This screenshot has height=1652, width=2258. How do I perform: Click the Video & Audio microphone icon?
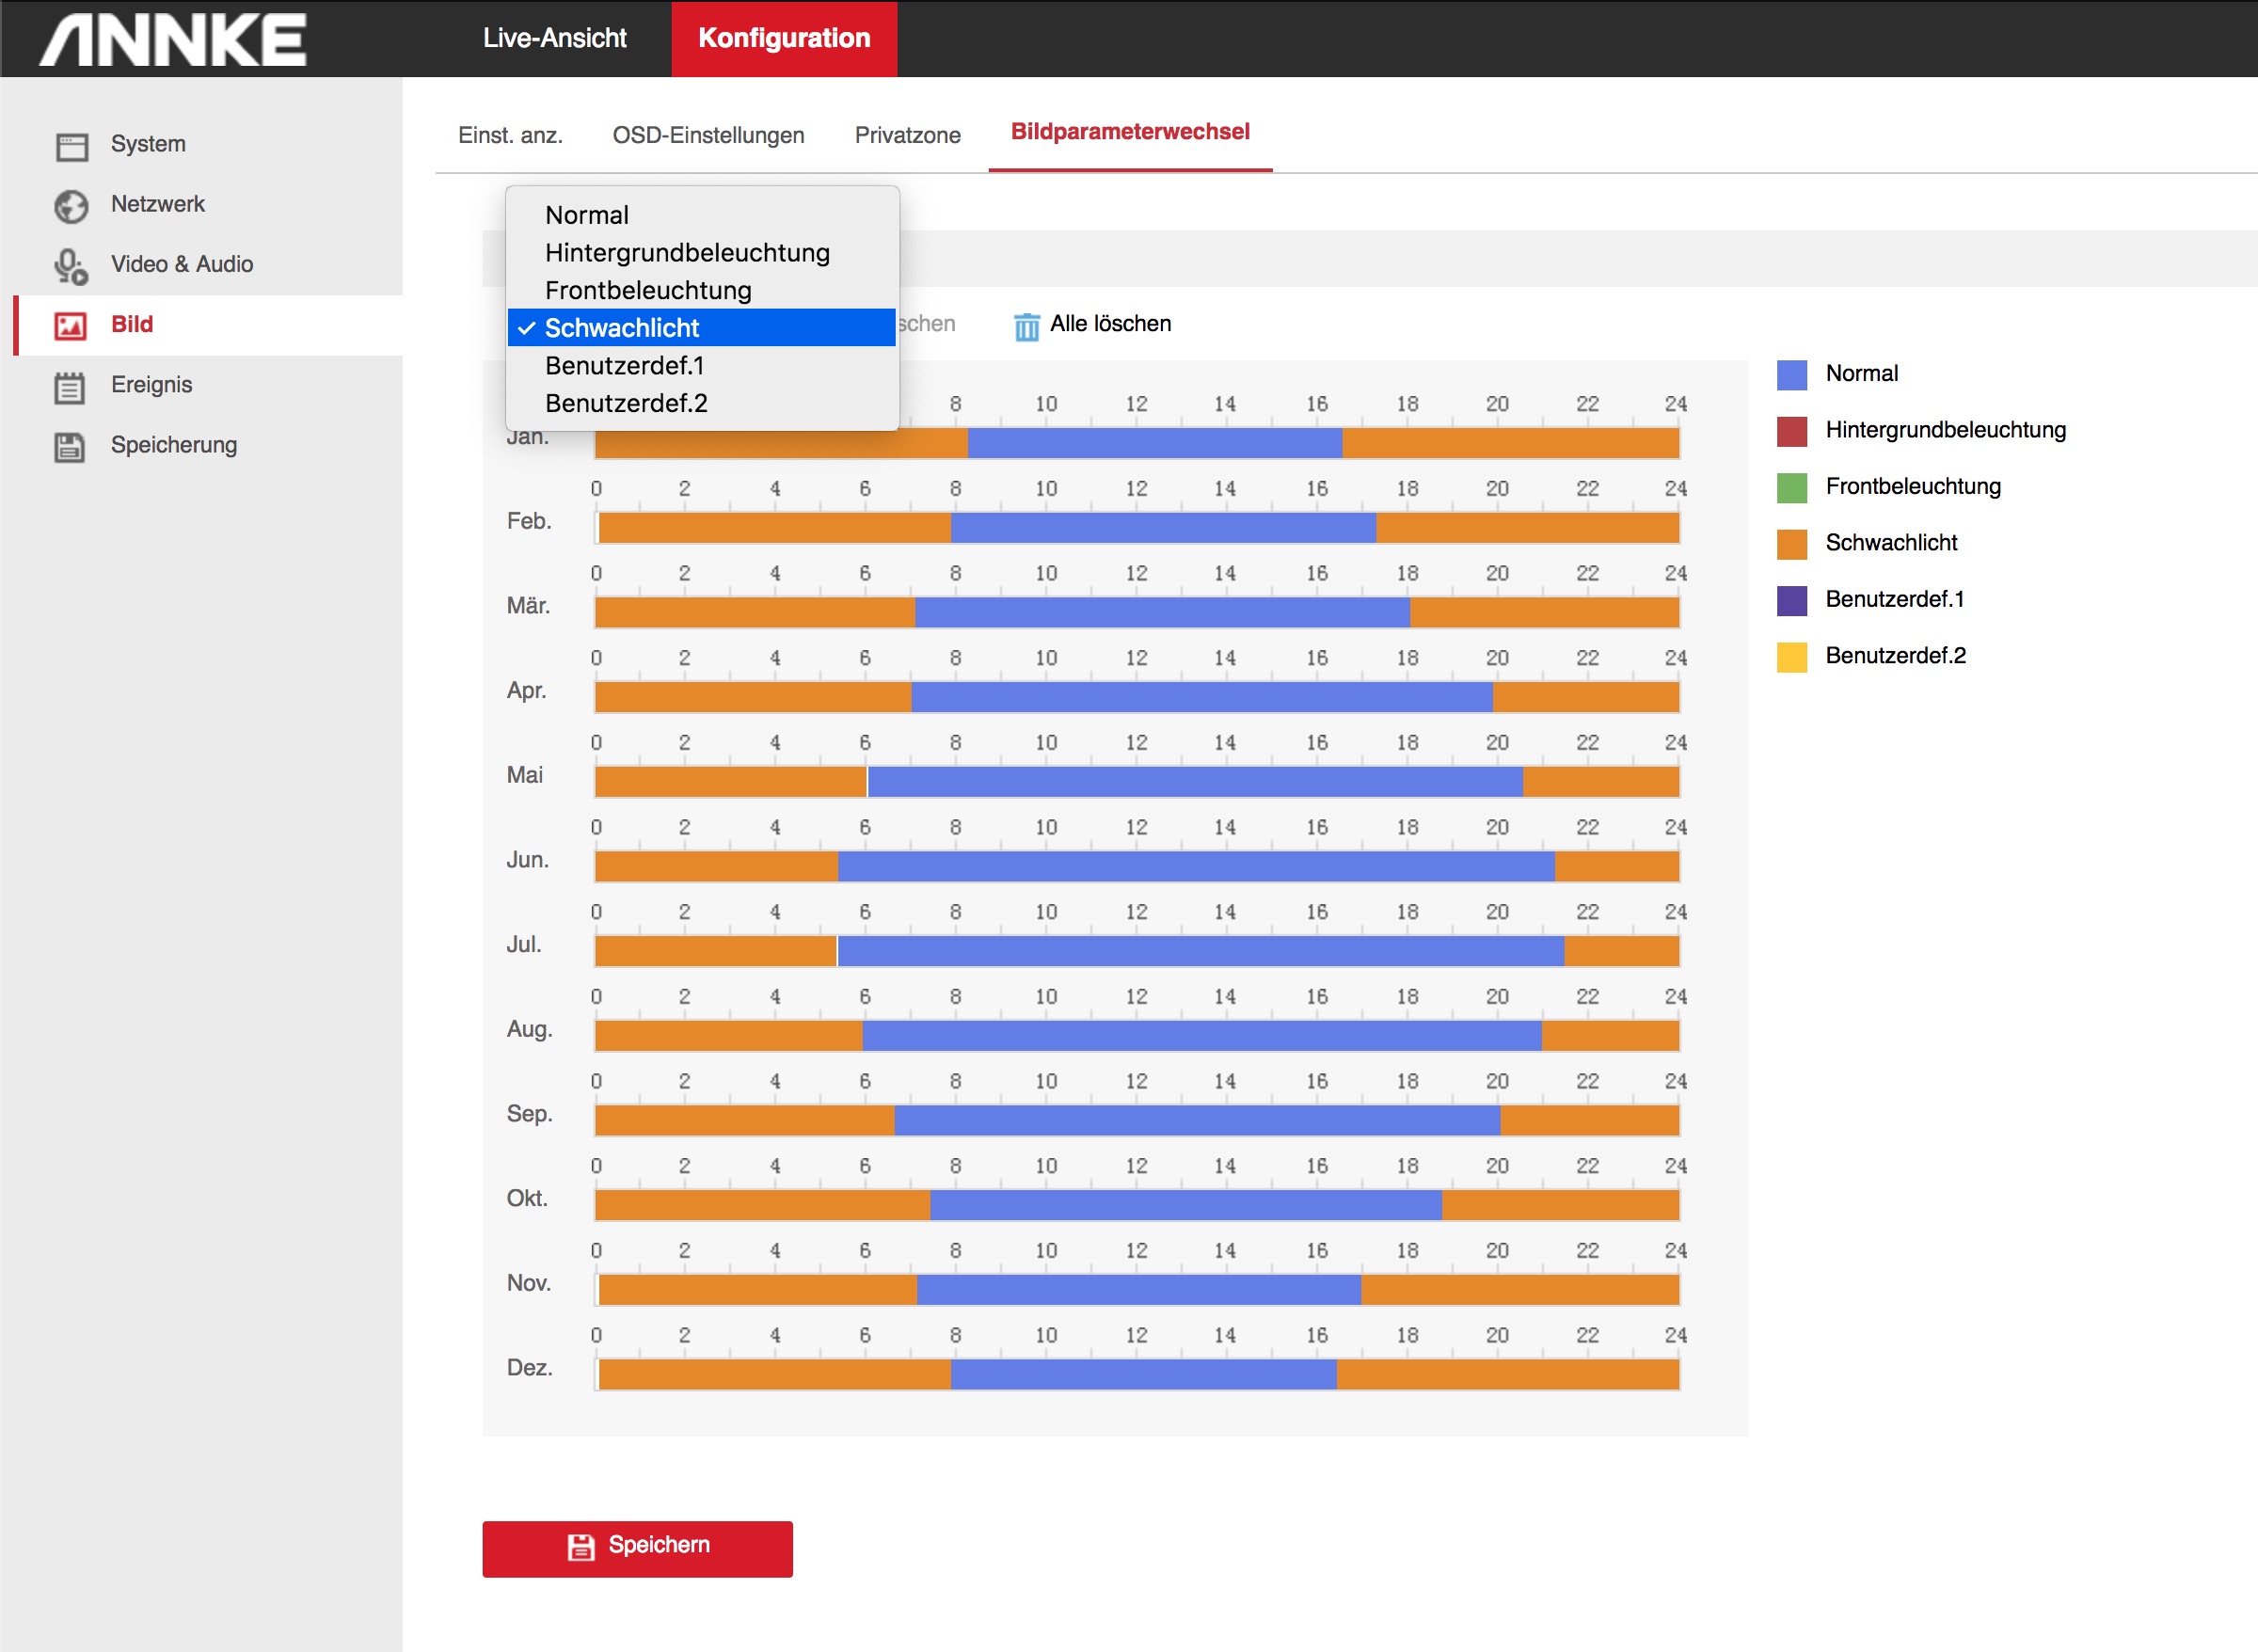coord(71,266)
